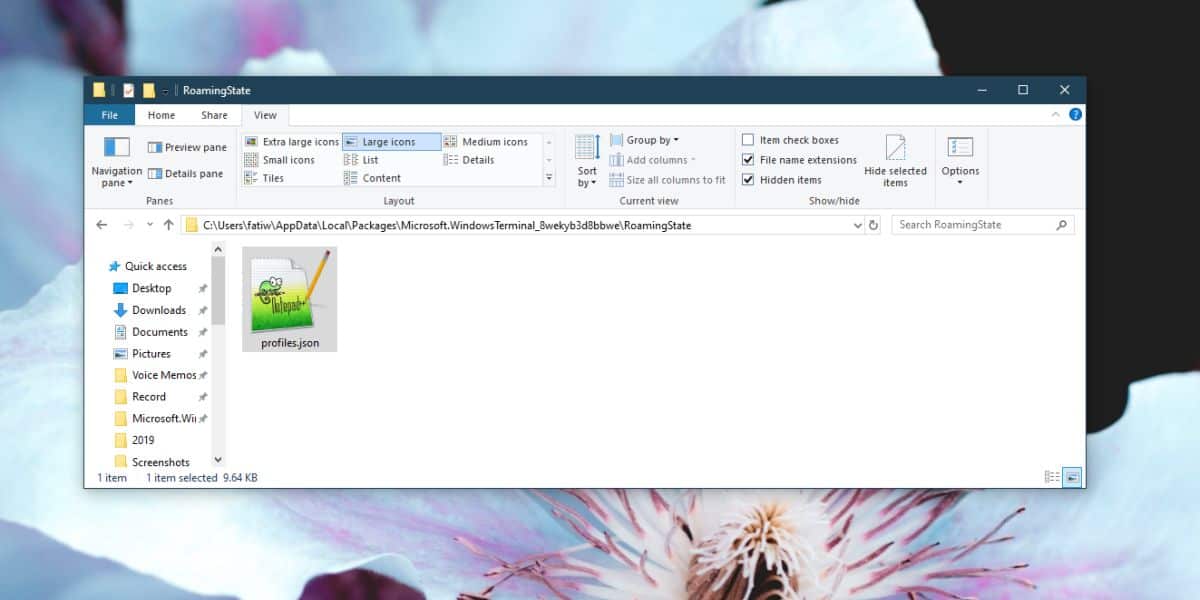Toggle the Details pane
Image resolution: width=1200 pixels, height=600 pixels.
pyautogui.click(x=185, y=173)
